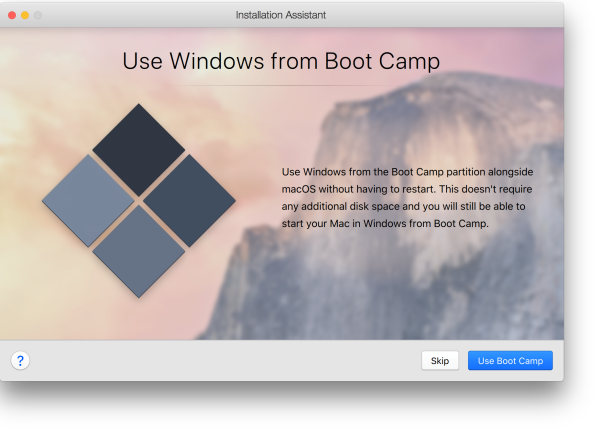Image resolution: width=600 pixels, height=433 pixels.
Task: Click empty bottom bar area left of Skip
Action: pyautogui.click(x=220, y=361)
